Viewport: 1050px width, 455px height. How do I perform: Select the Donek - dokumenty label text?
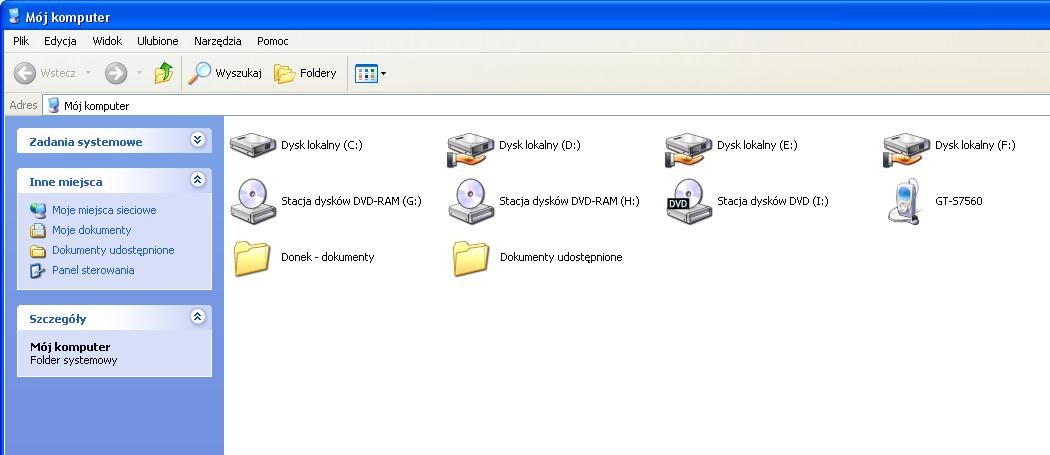pos(327,257)
